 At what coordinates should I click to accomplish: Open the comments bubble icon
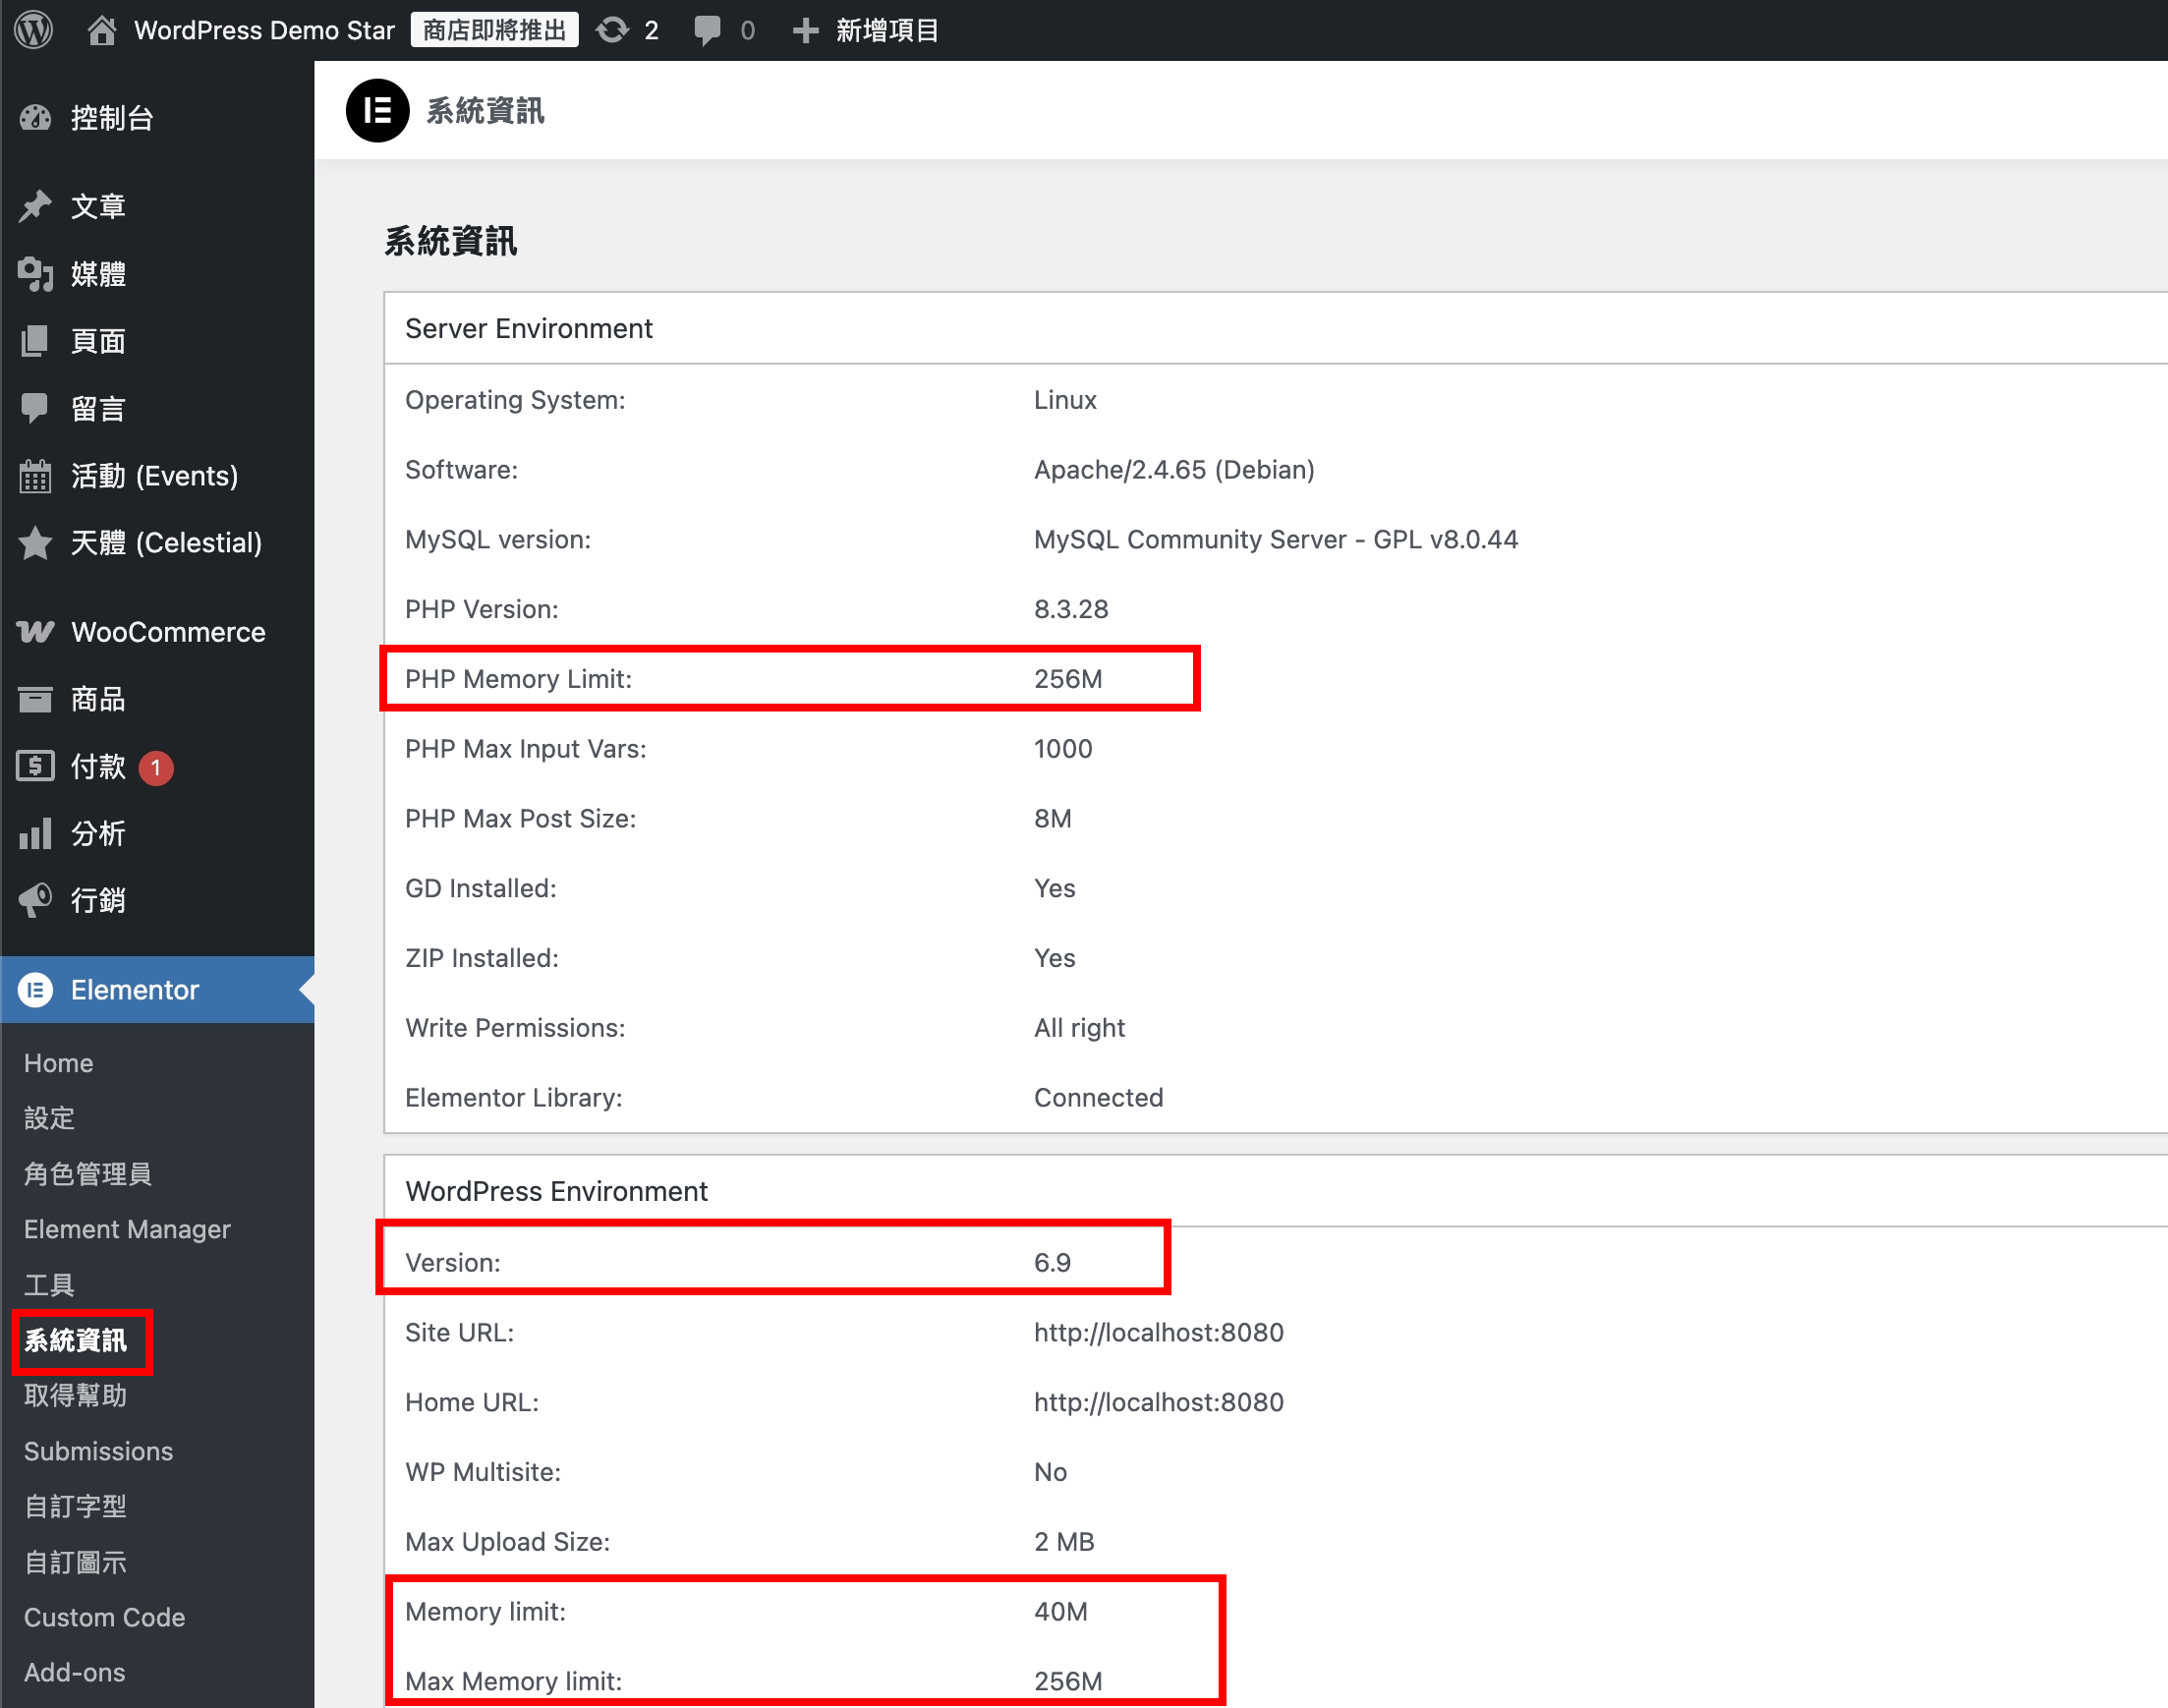tap(707, 30)
